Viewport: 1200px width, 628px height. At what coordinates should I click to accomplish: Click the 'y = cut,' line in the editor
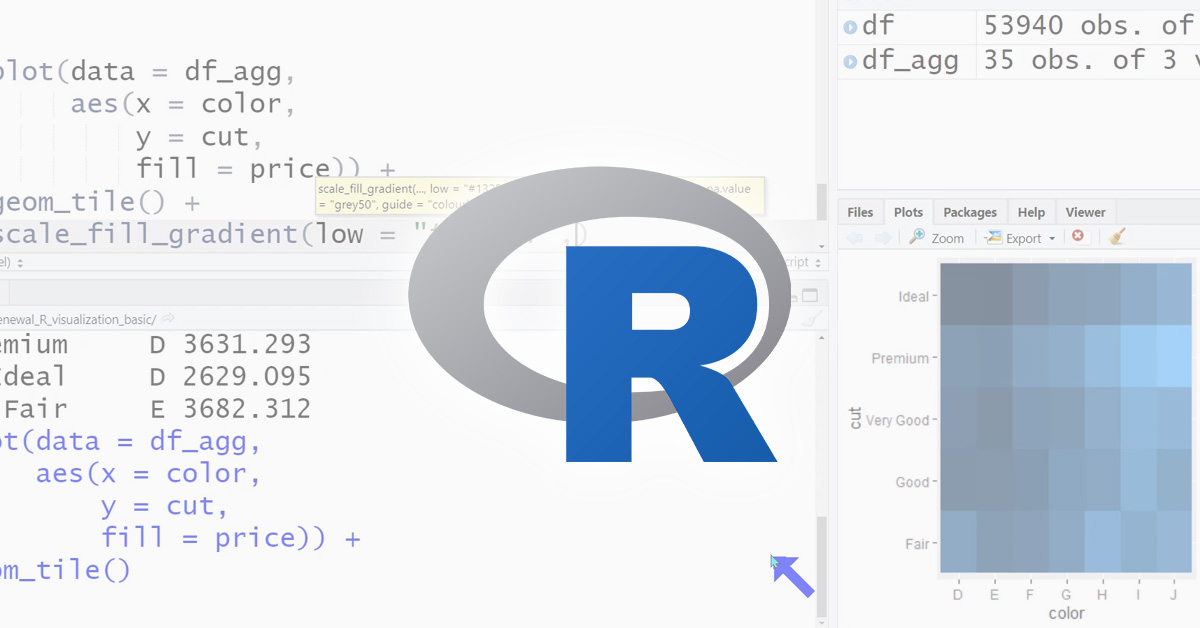click(200, 137)
